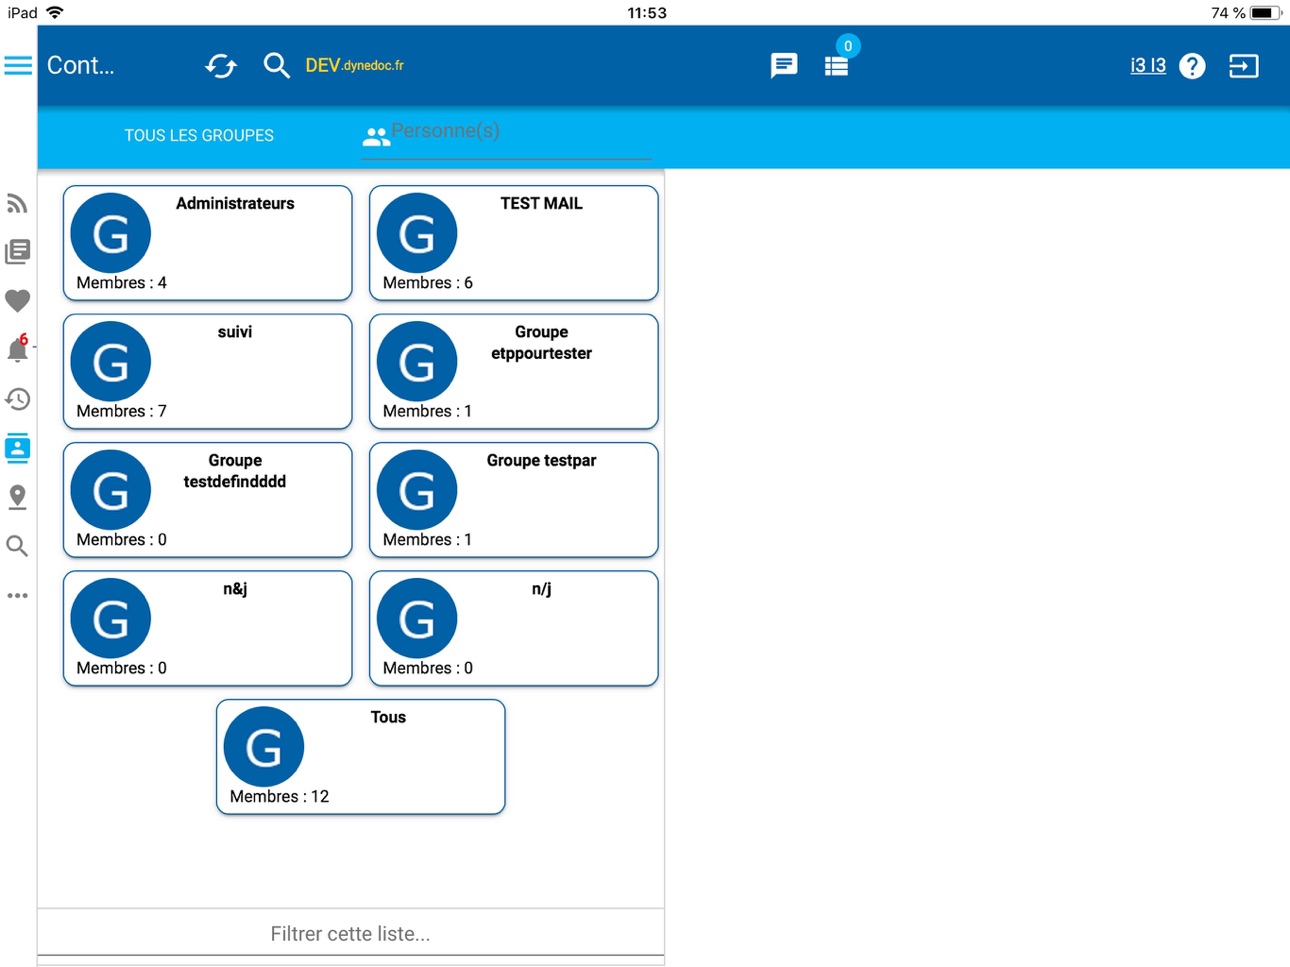Viewport: 1290px width, 967px height.
Task: Click the Cont... page title
Action: [x=81, y=66]
